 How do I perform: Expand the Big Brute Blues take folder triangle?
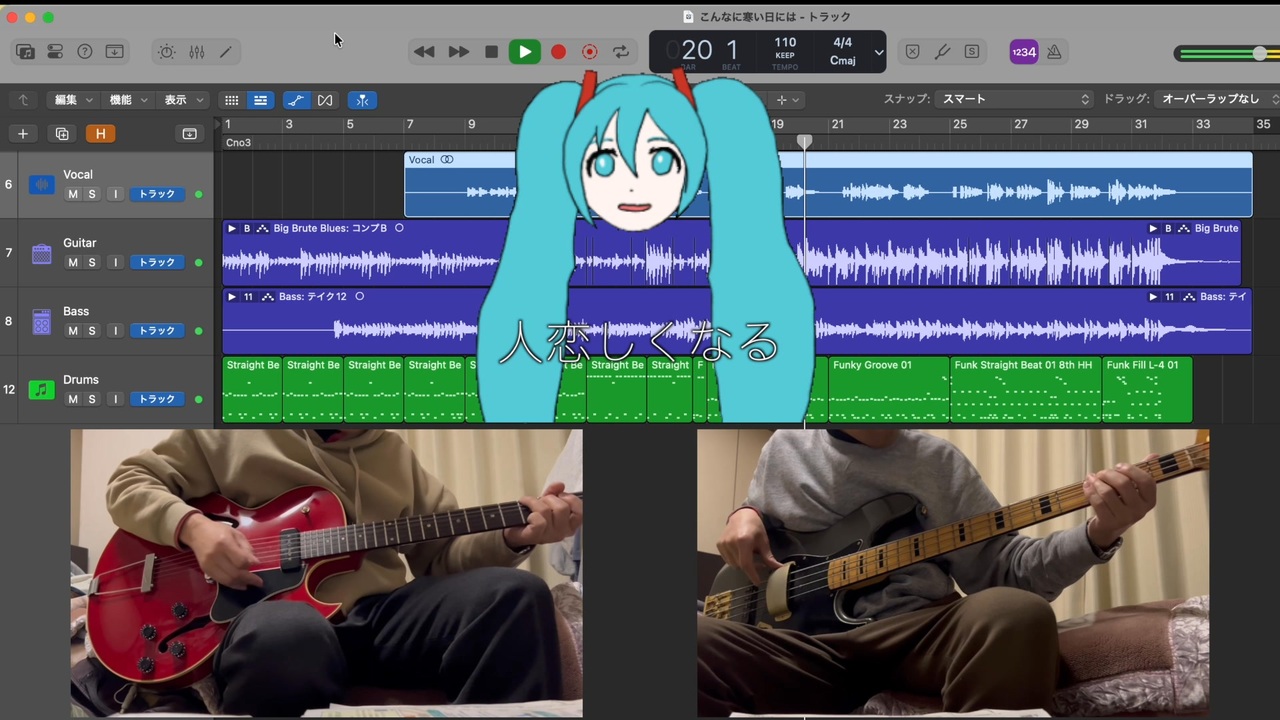coord(232,228)
